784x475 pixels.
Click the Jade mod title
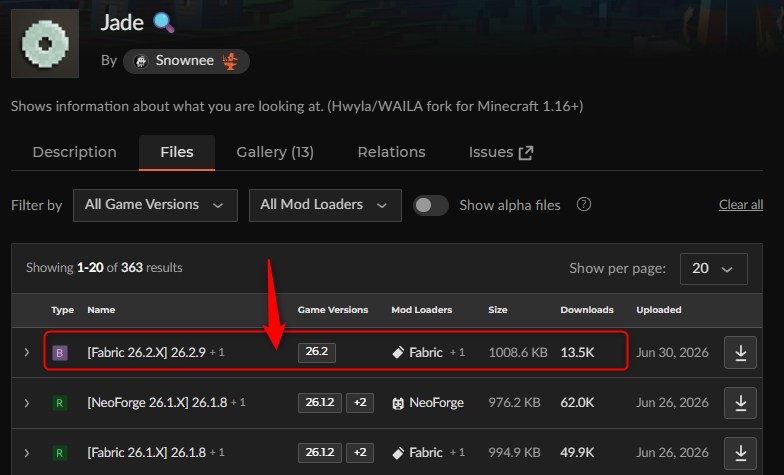122,23
